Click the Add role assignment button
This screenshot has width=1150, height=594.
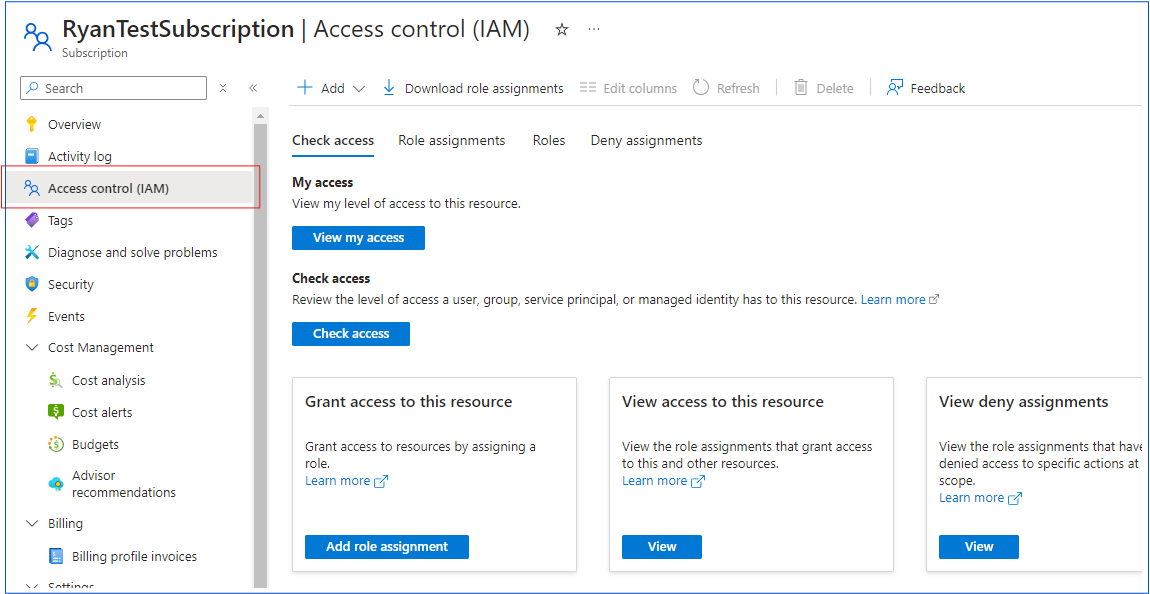(x=387, y=546)
